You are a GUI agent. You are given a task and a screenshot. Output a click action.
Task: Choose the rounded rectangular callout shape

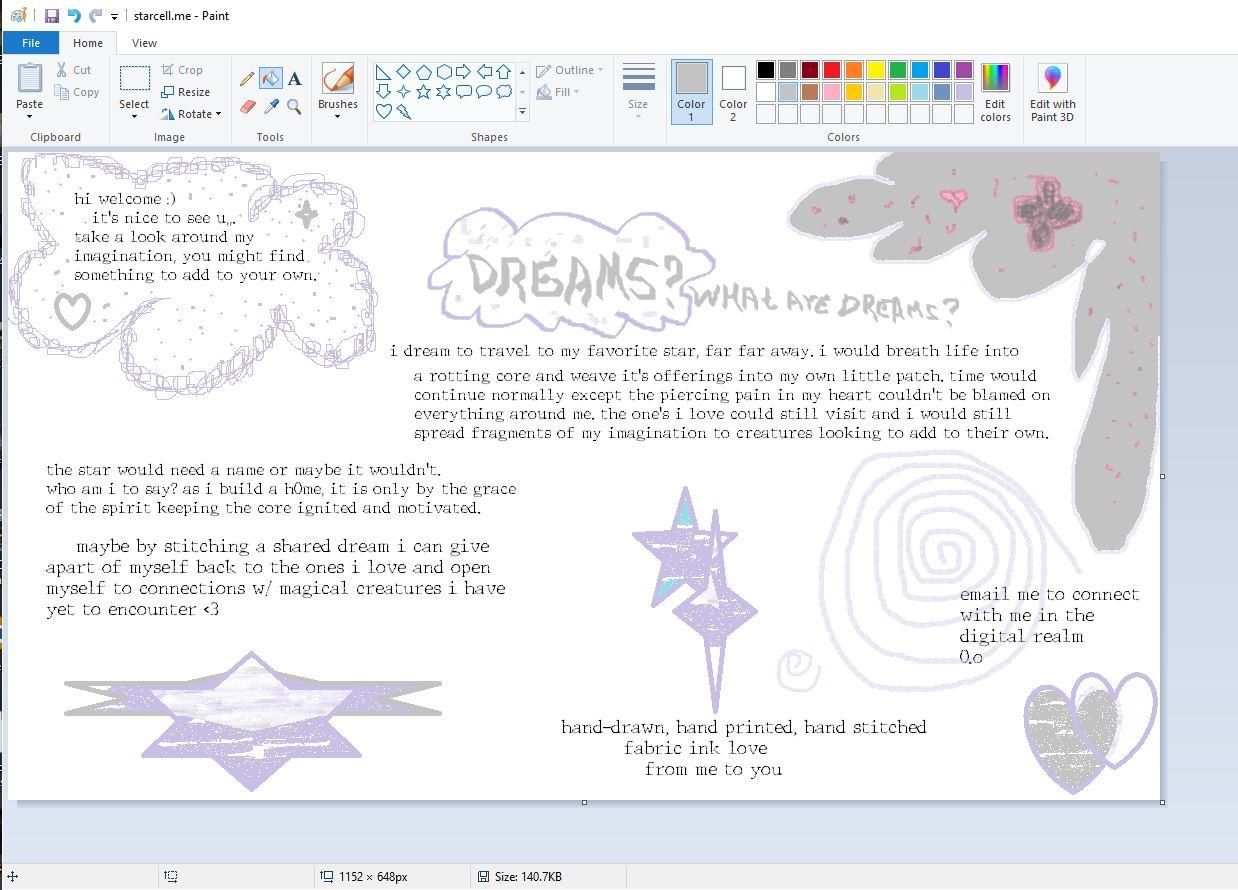pyautogui.click(x=463, y=92)
